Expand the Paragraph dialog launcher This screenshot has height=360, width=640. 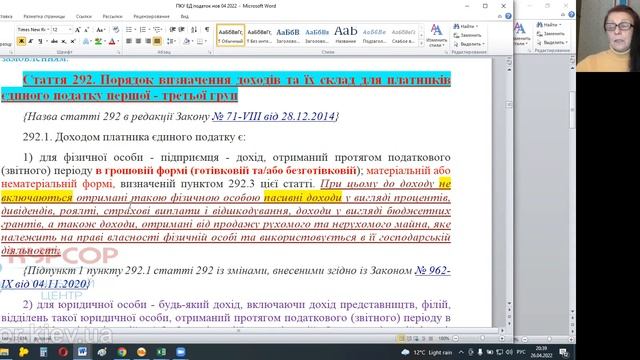point(210,52)
